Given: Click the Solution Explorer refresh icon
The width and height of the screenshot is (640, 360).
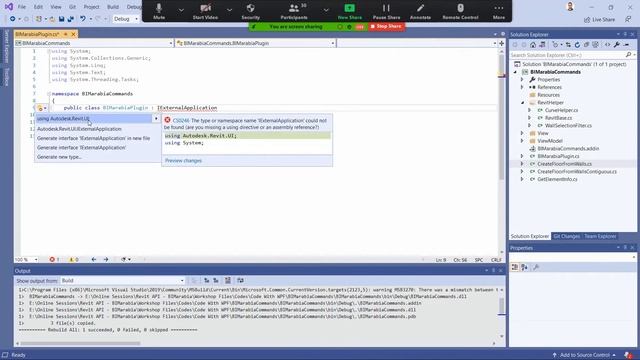Looking at the screenshot, I should (577, 45).
